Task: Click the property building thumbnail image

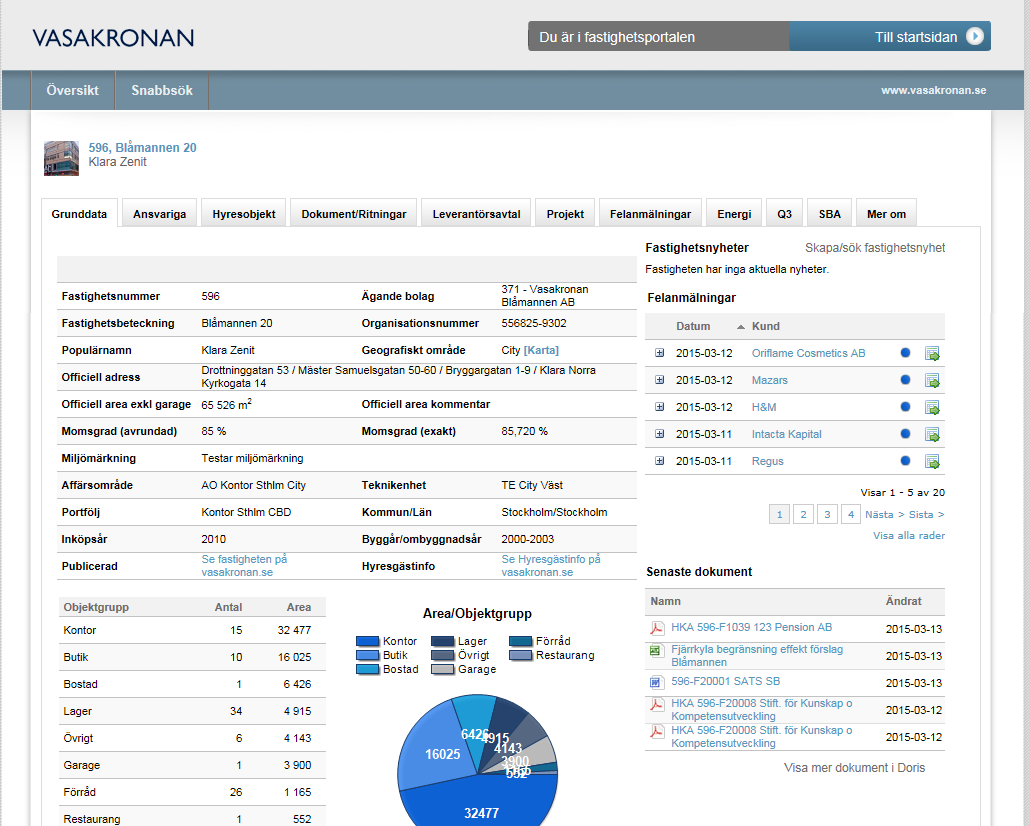Action: pyautogui.click(x=61, y=158)
